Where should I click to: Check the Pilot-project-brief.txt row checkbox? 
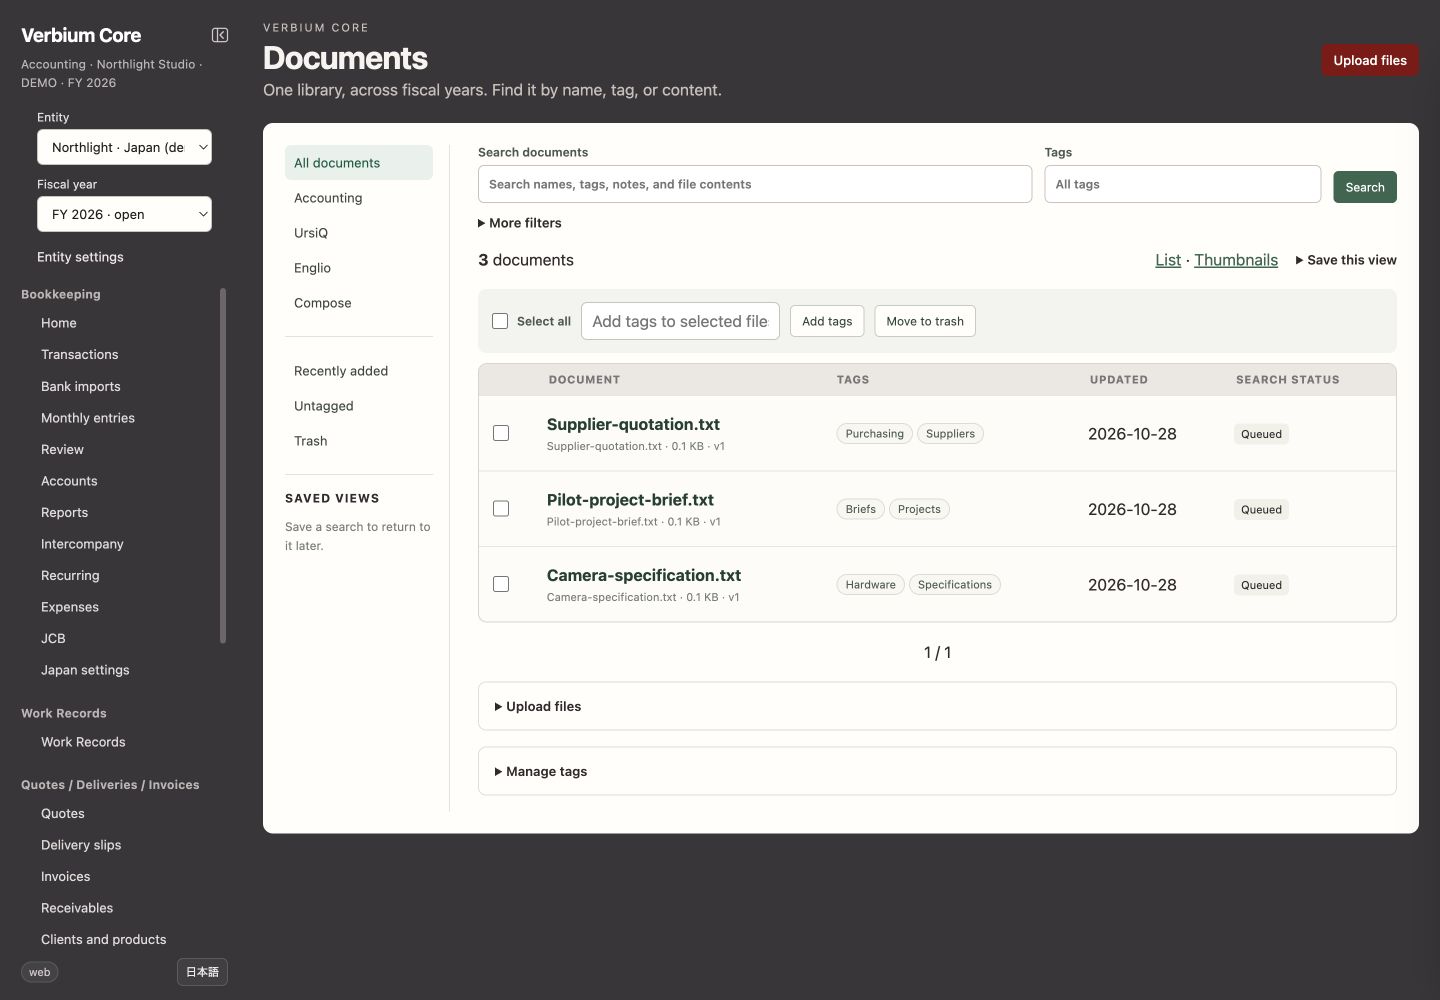click(501, 509)
